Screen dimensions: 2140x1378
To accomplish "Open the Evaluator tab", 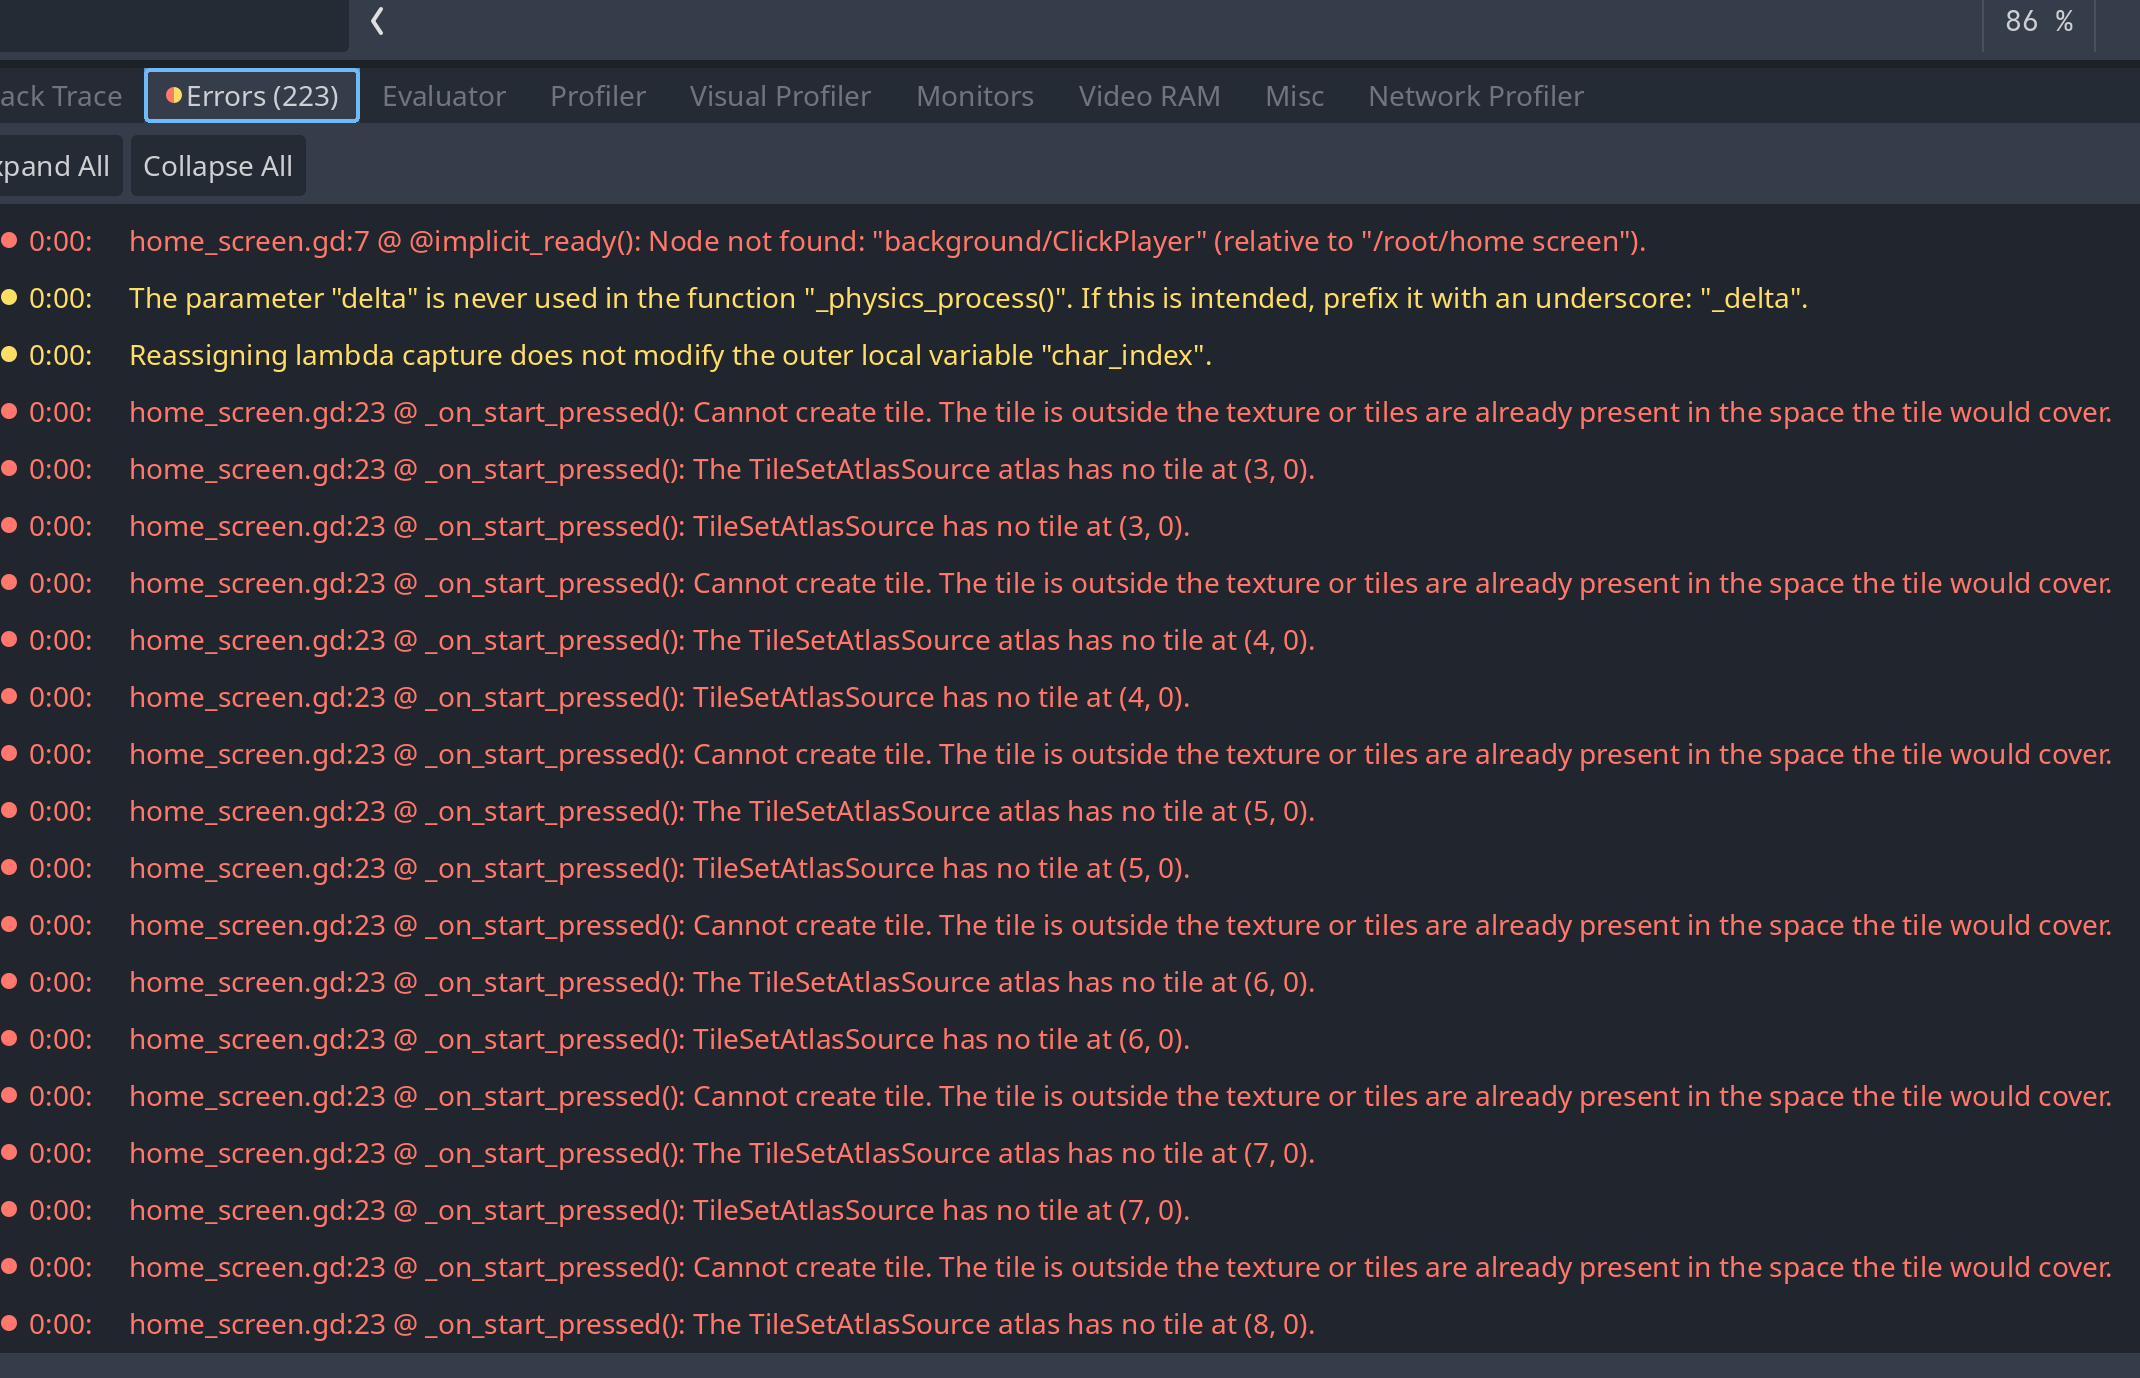I will 444,96.
